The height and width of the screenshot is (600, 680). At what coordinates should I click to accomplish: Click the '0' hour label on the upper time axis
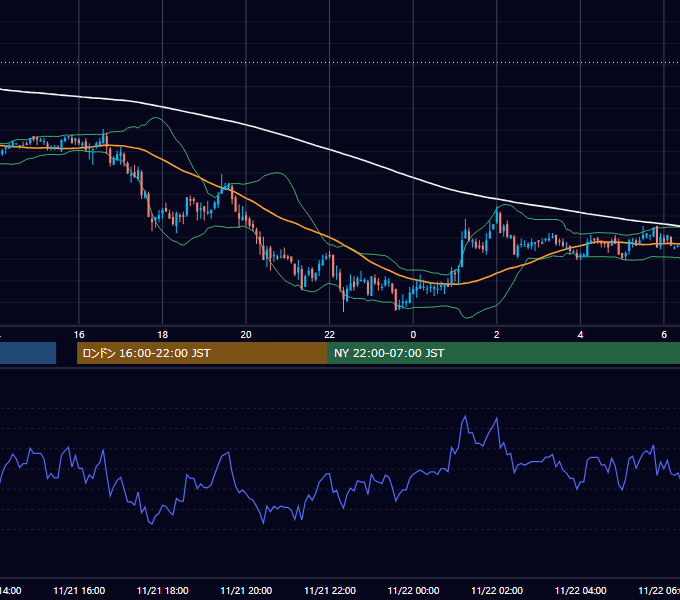tap(413, 335)
